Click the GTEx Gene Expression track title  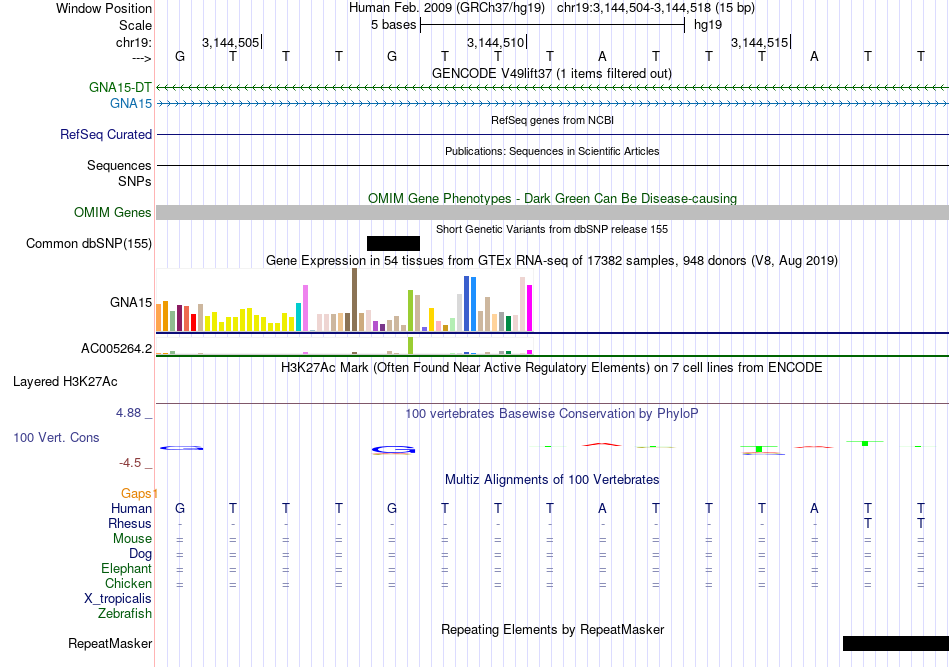click(x=552, y=260)
